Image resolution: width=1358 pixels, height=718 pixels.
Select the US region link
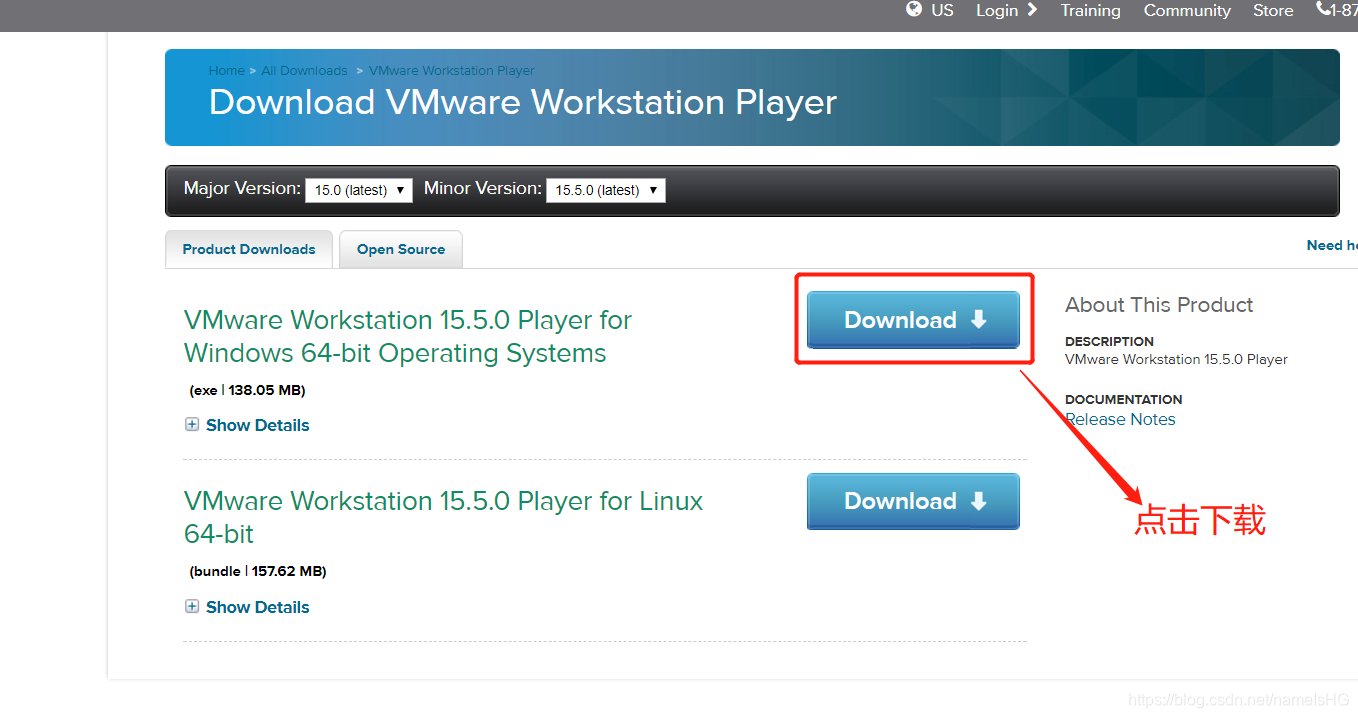[942, 11]
